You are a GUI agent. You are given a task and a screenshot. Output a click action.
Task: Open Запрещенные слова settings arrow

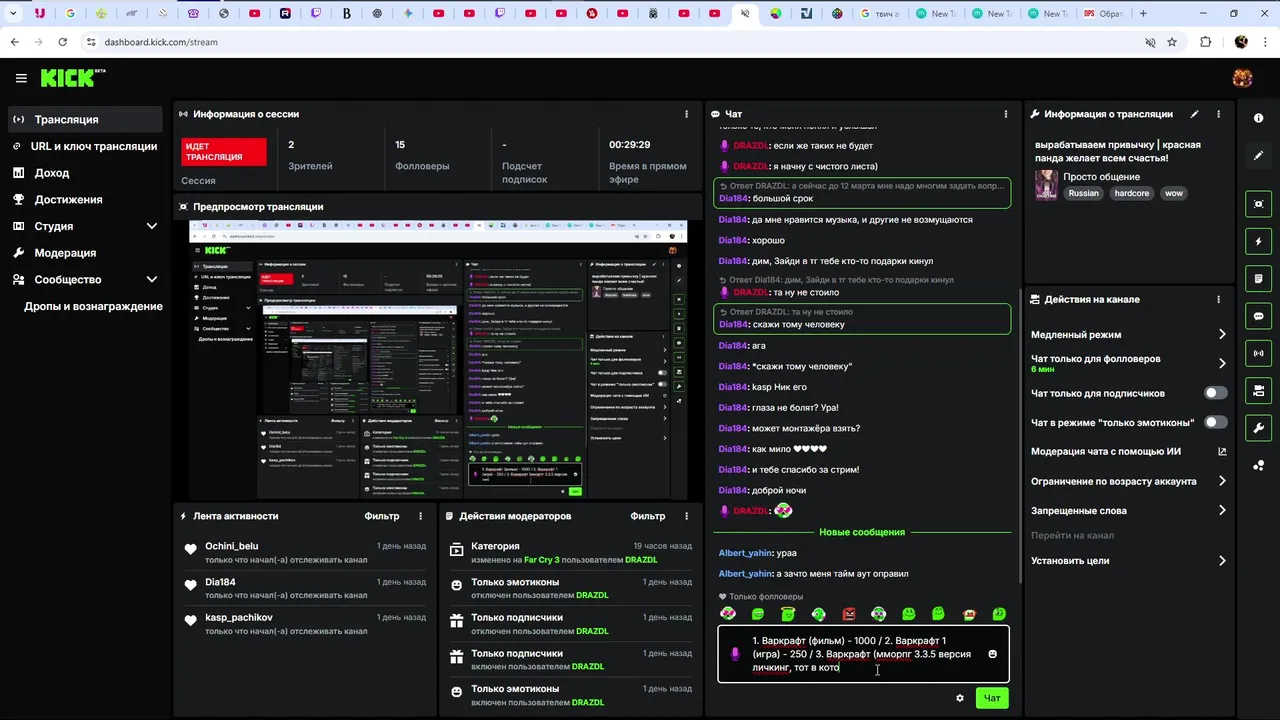[x=1222, y=510]
